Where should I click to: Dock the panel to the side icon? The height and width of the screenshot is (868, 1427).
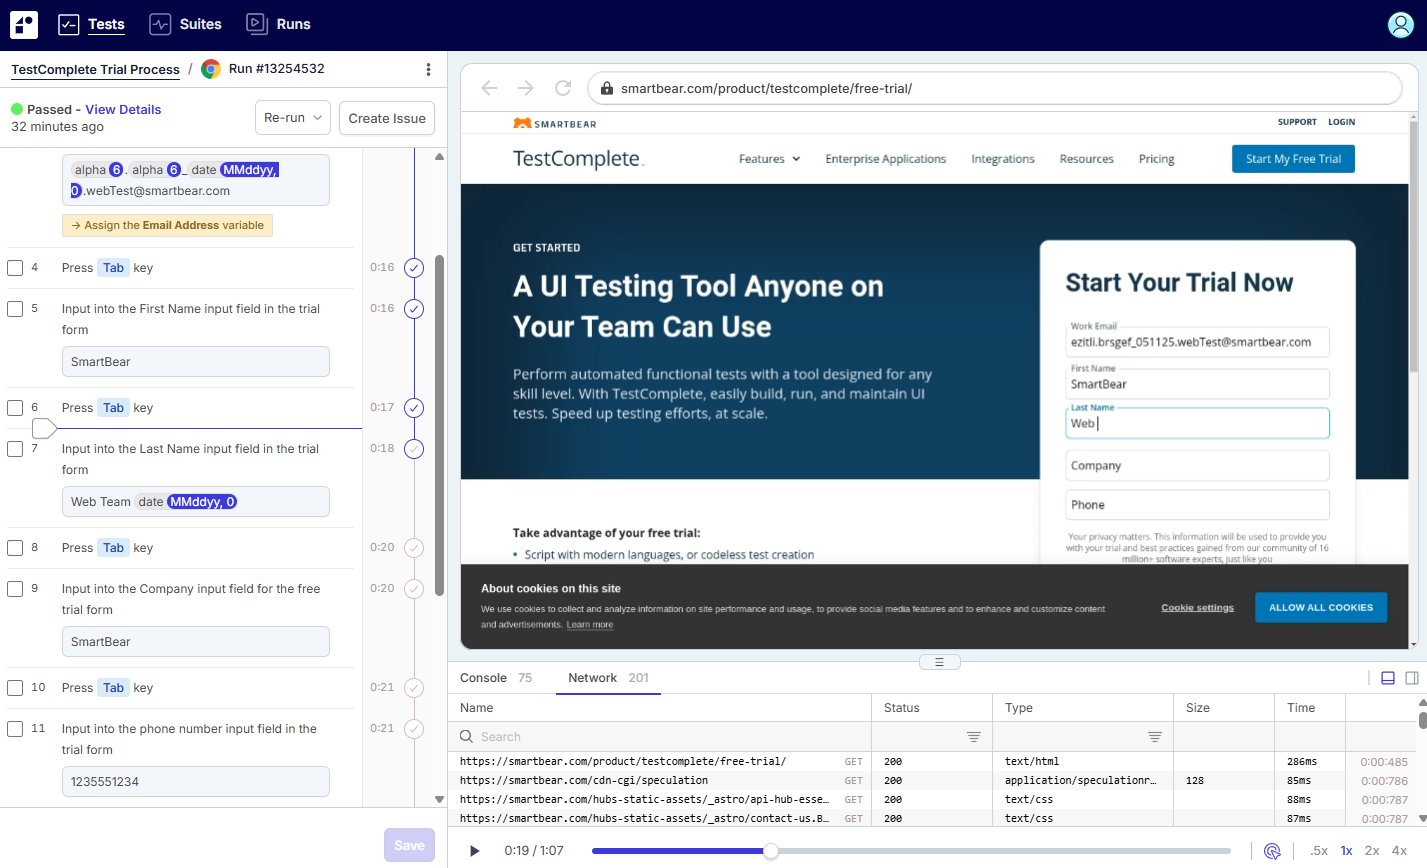pos(1412,678)
